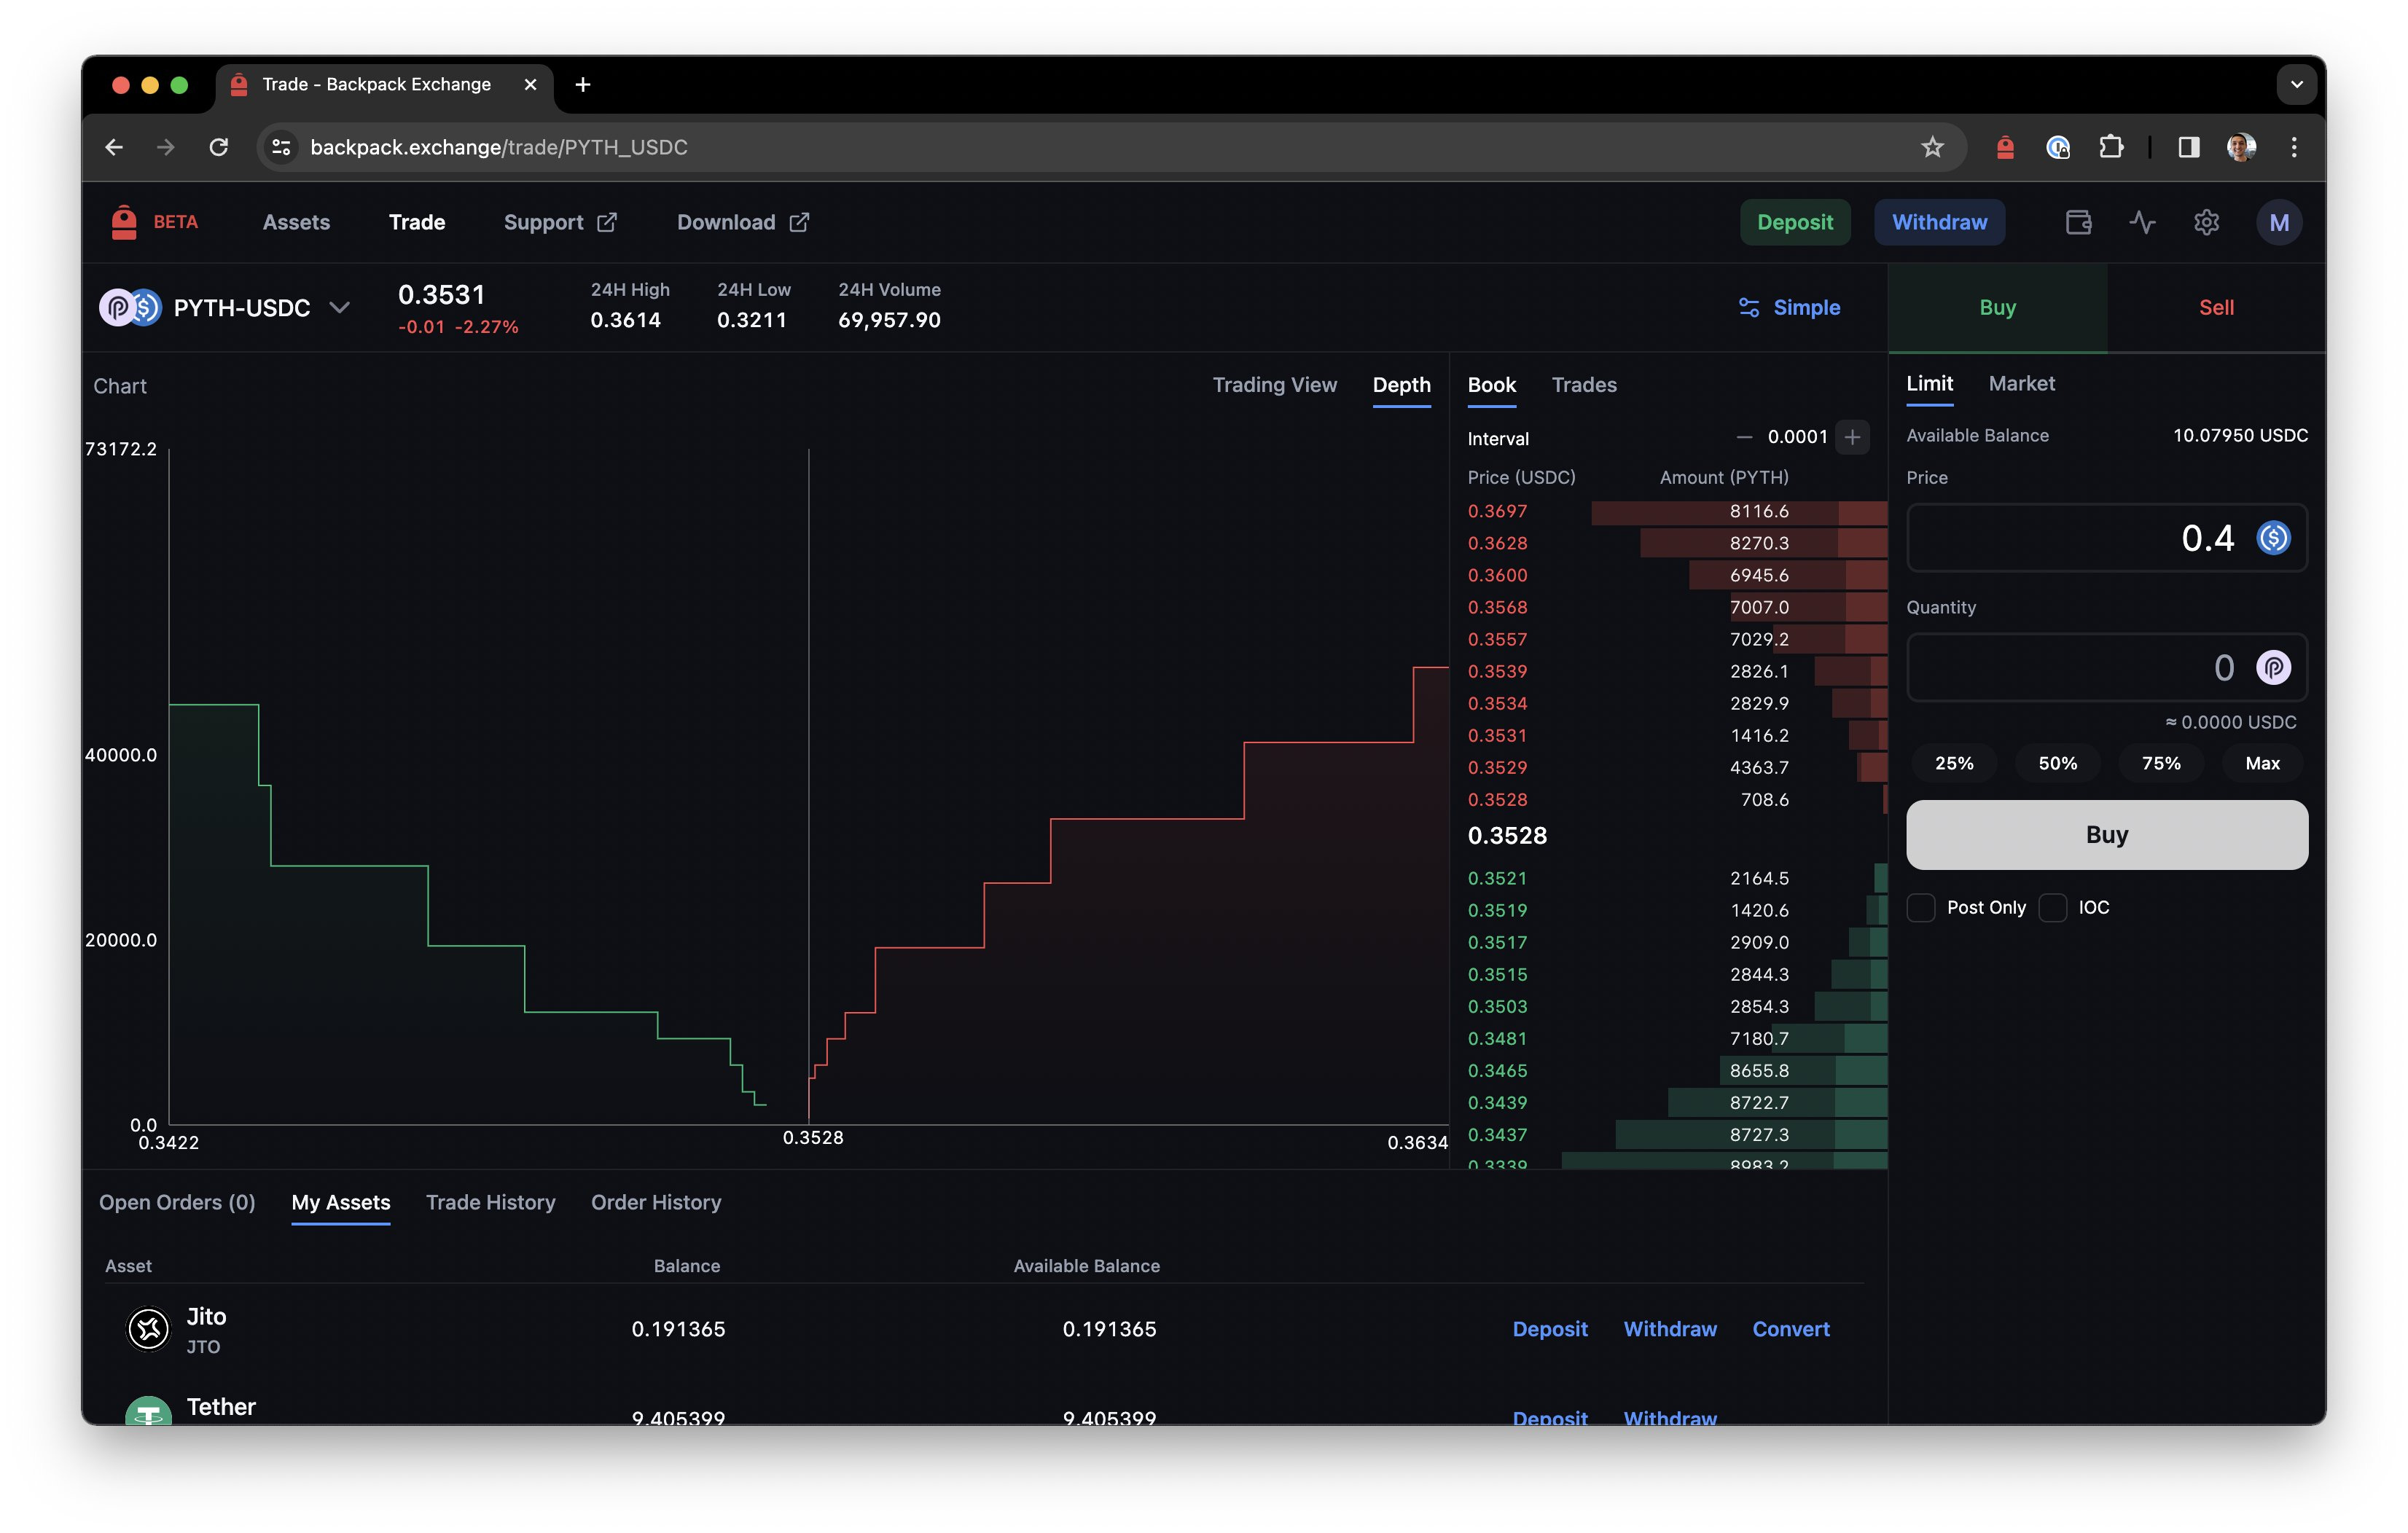
Task: Open the Trades tab
Action: click(1584, 385)
